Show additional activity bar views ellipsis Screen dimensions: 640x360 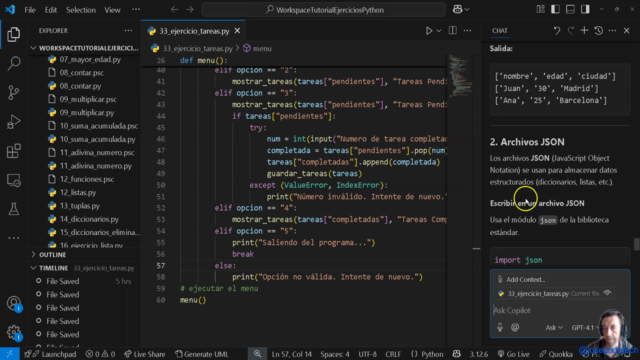point(13,238)
